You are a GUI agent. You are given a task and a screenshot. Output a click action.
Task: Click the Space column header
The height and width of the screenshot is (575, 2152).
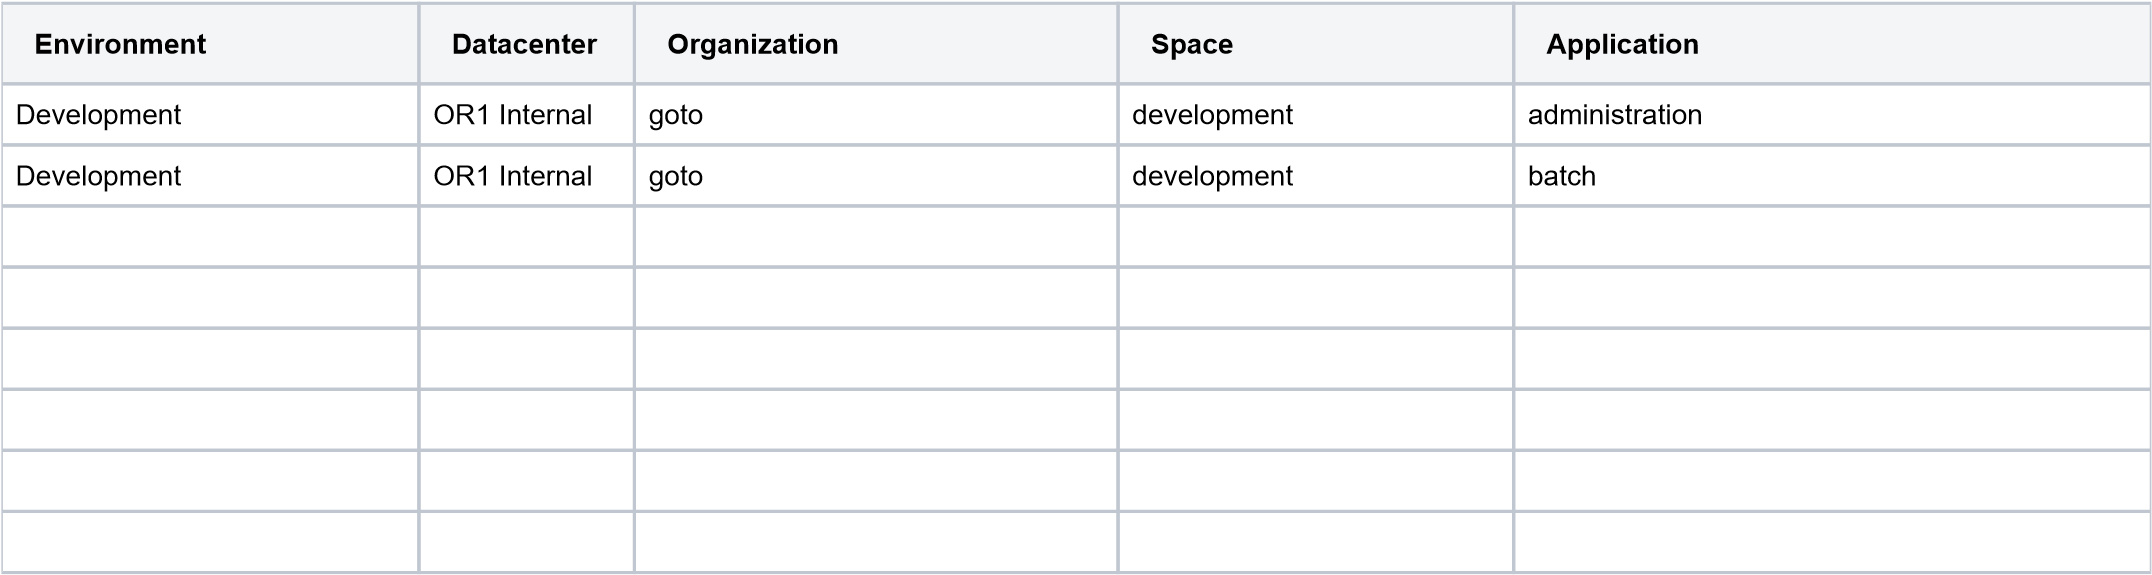coord(1191,44)
